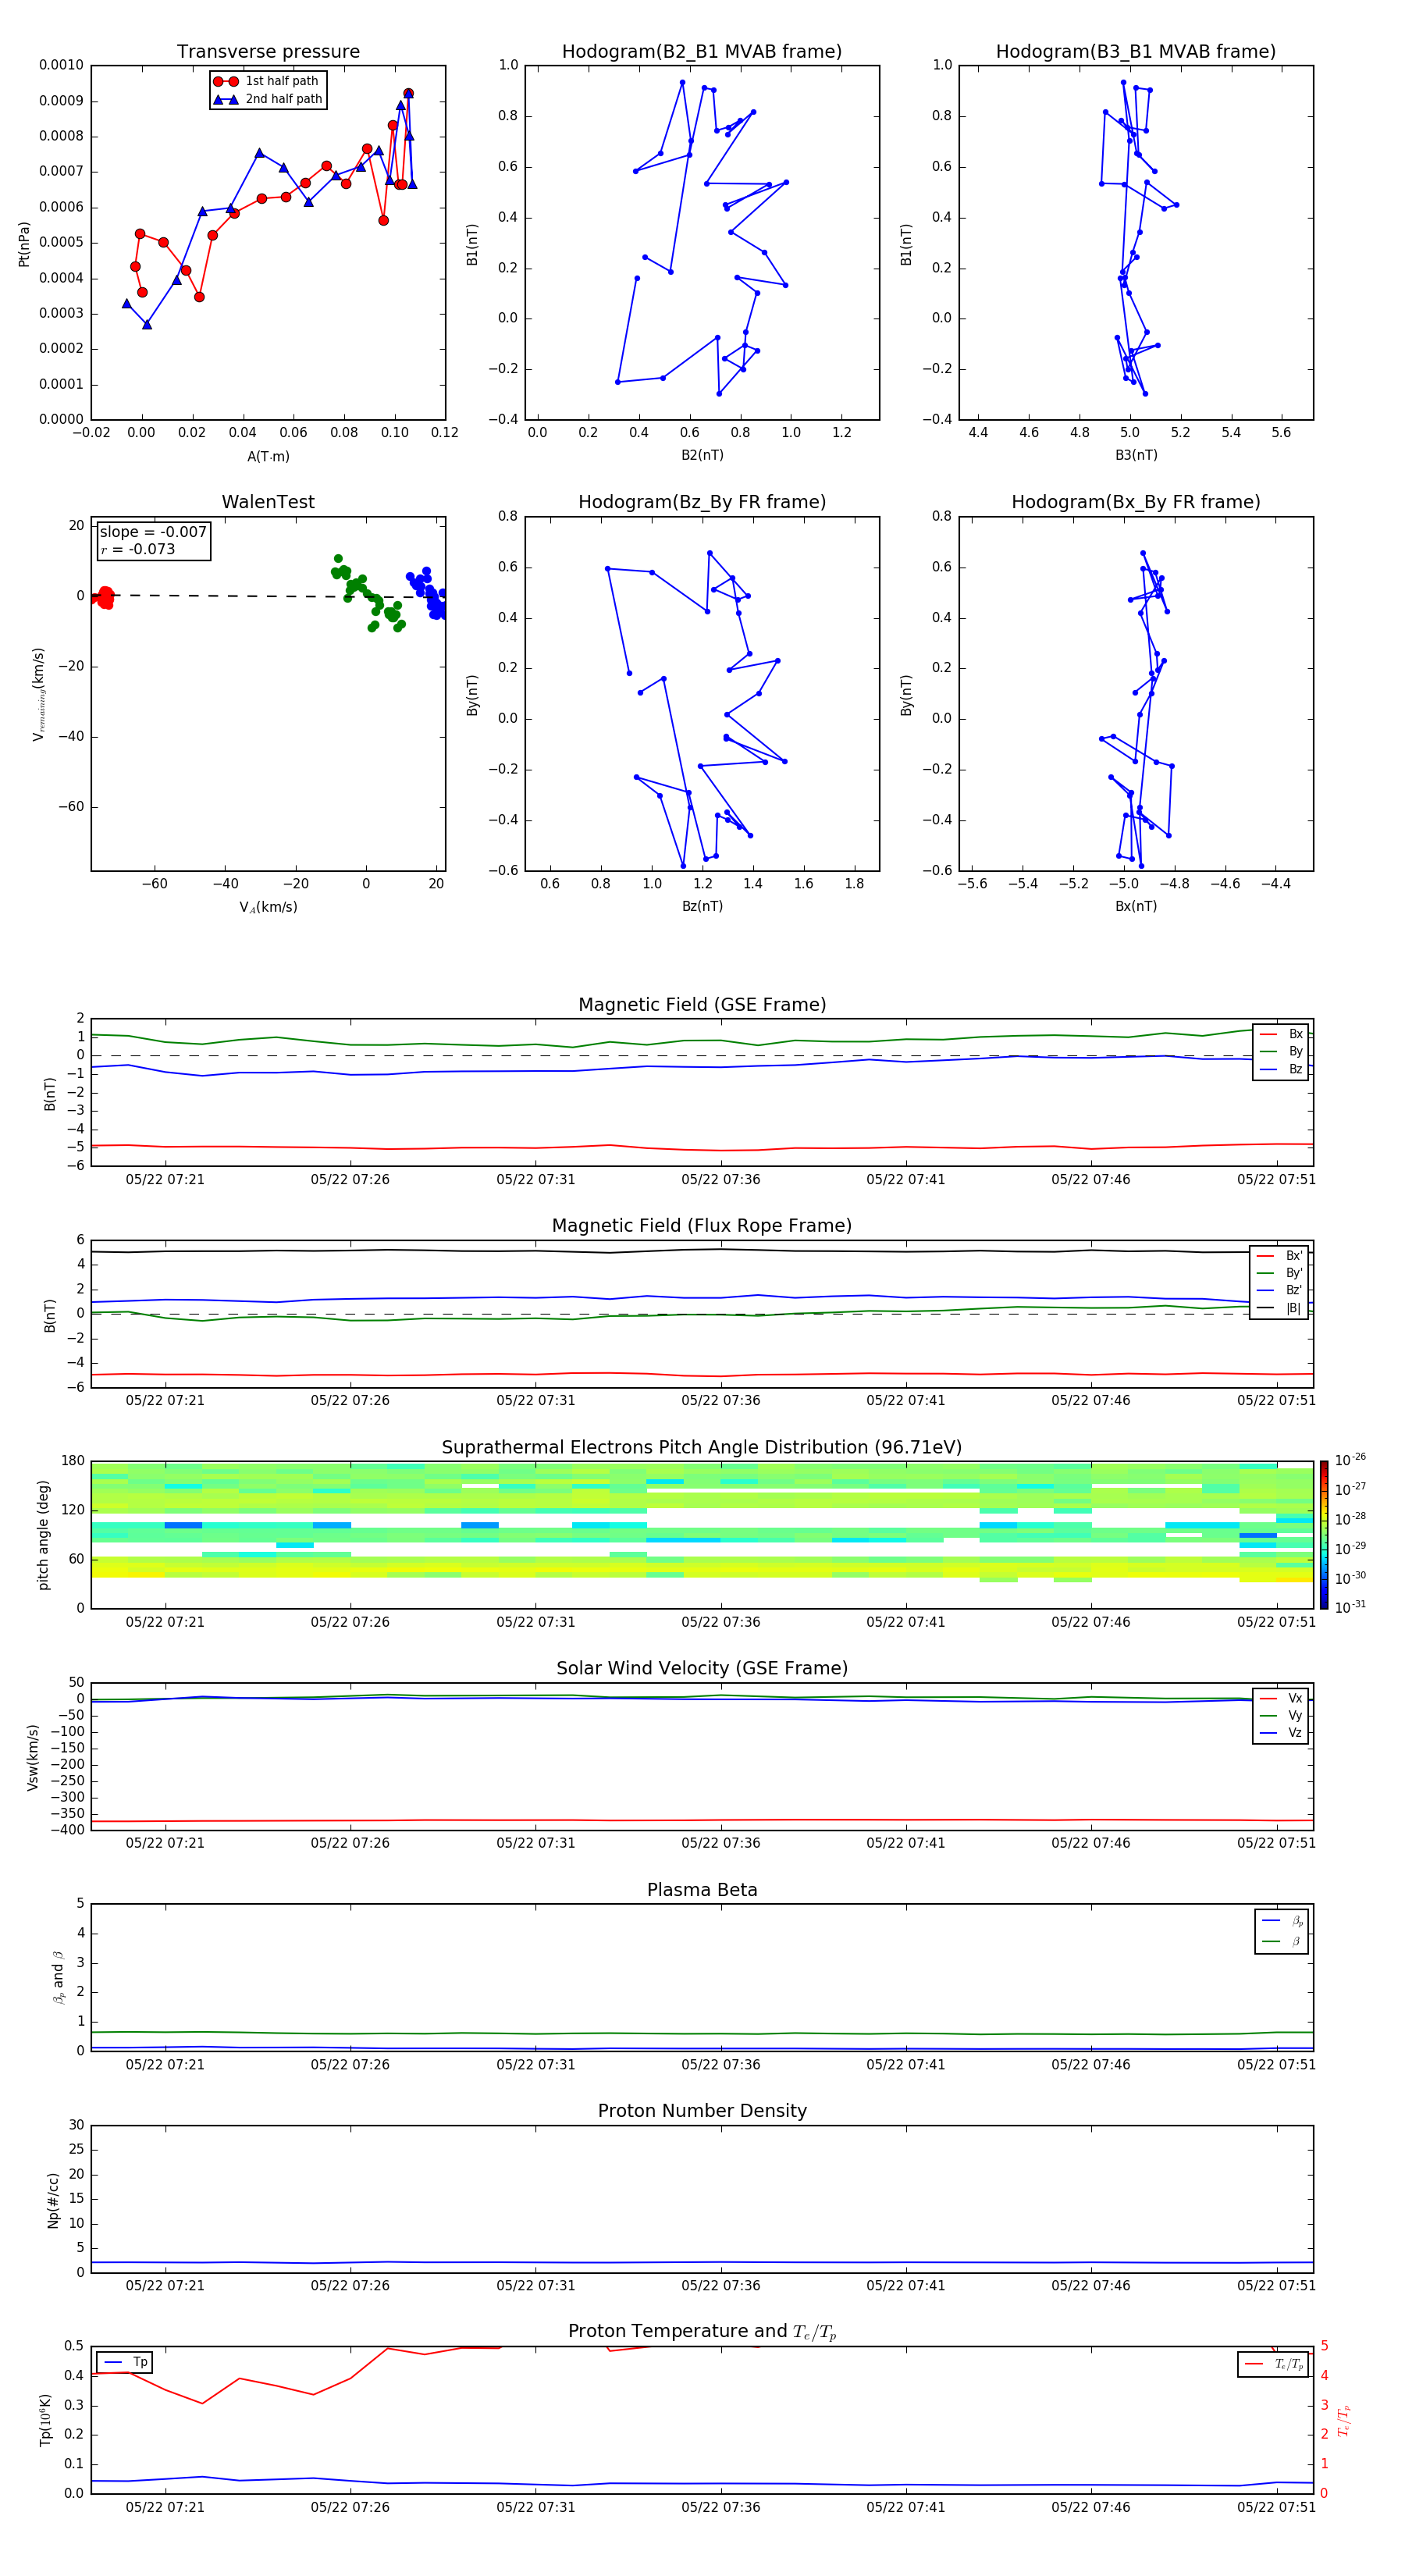The height and width of the screenshot is (2576, 1405).
Task: Click the Suprathermal Electrons Pitch Angle Distribution title
Action: 702,1447
